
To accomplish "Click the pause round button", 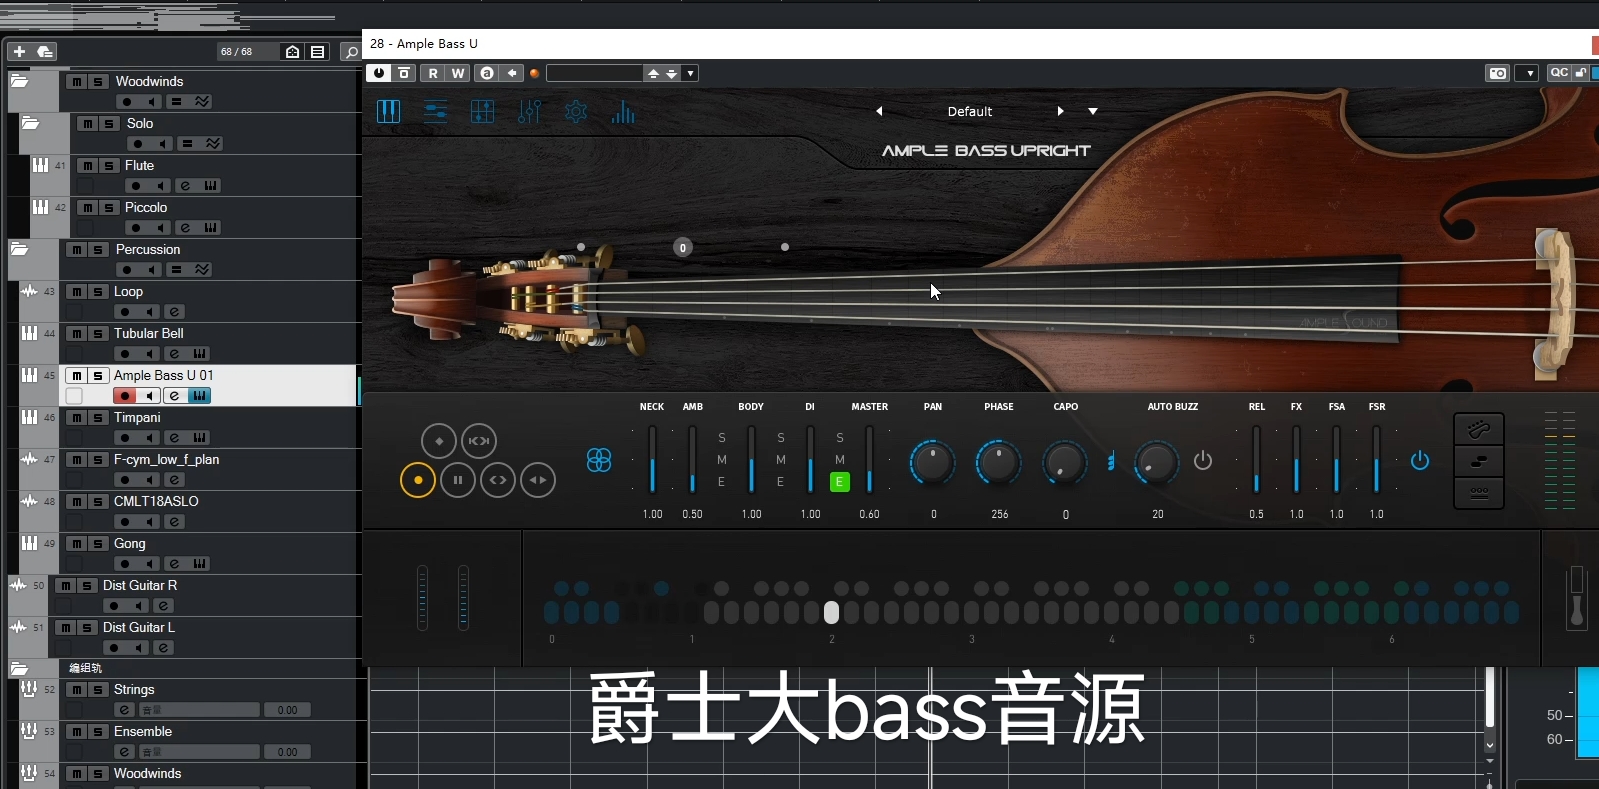I will 458,480.
